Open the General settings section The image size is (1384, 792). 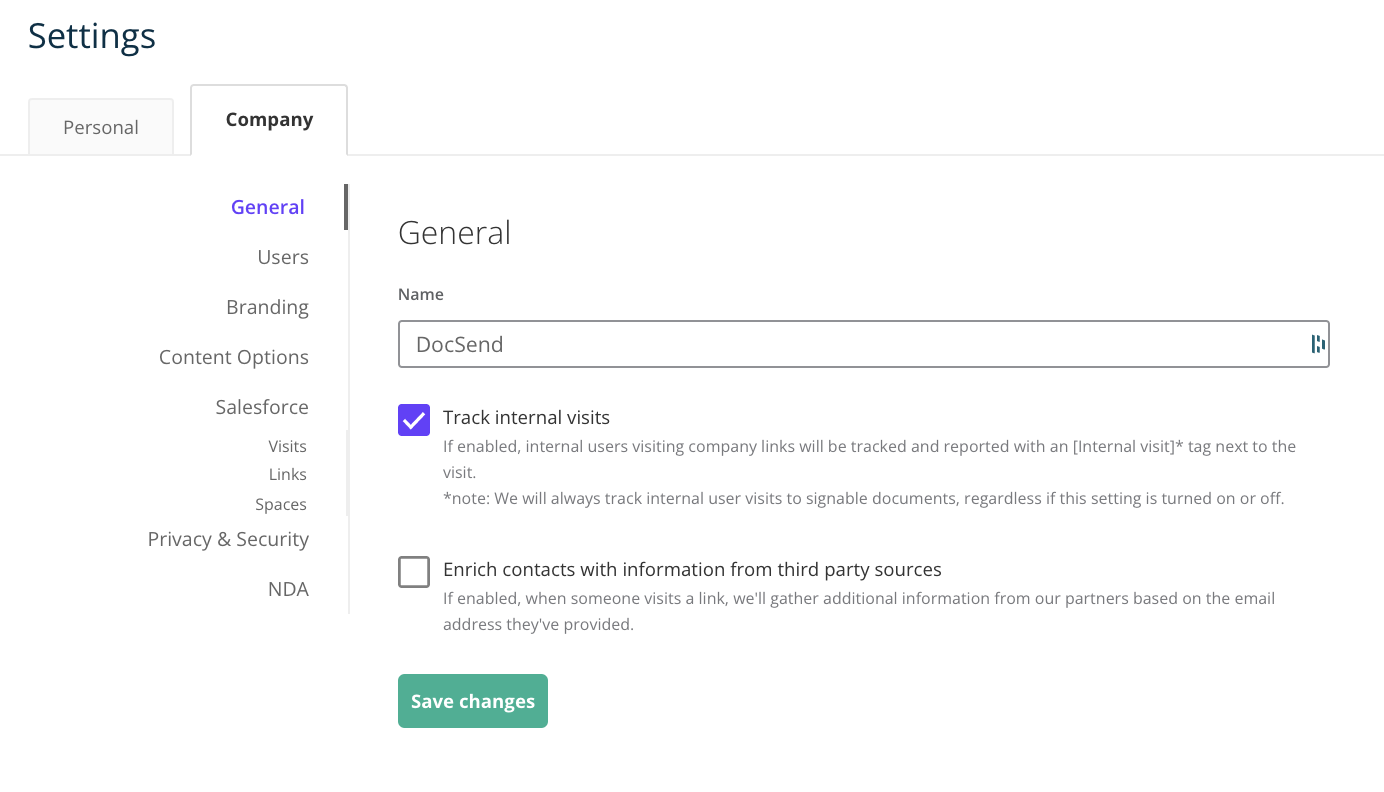click(267, 207)
